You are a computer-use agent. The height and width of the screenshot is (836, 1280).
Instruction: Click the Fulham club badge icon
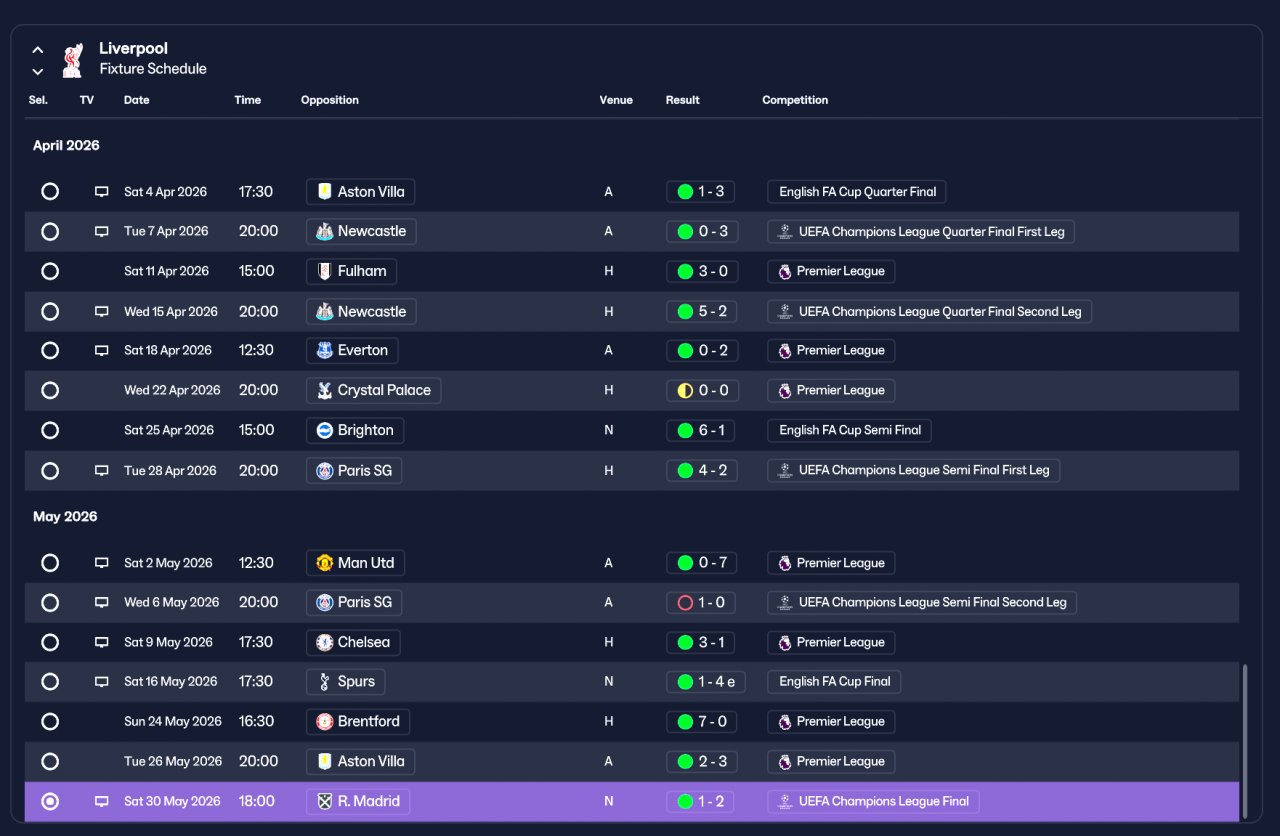pyautogui.click(x=324, y=271)
